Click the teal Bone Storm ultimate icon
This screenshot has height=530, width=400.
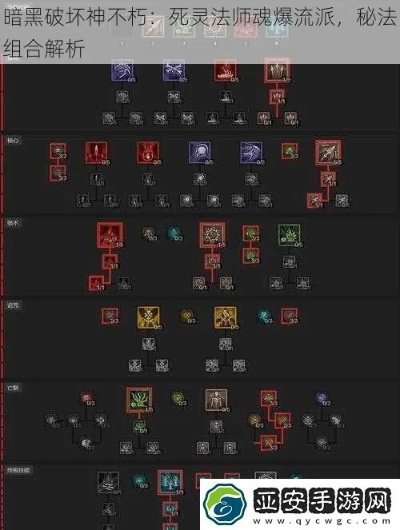point(170,482)
